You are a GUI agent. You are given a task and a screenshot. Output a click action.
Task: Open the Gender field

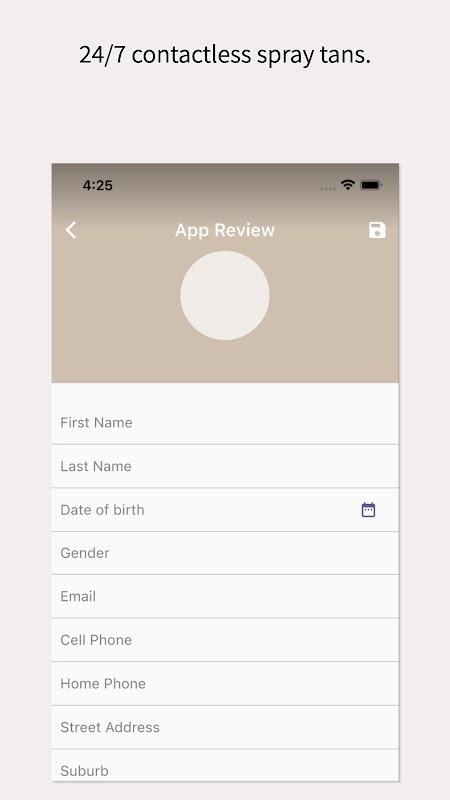225,553
